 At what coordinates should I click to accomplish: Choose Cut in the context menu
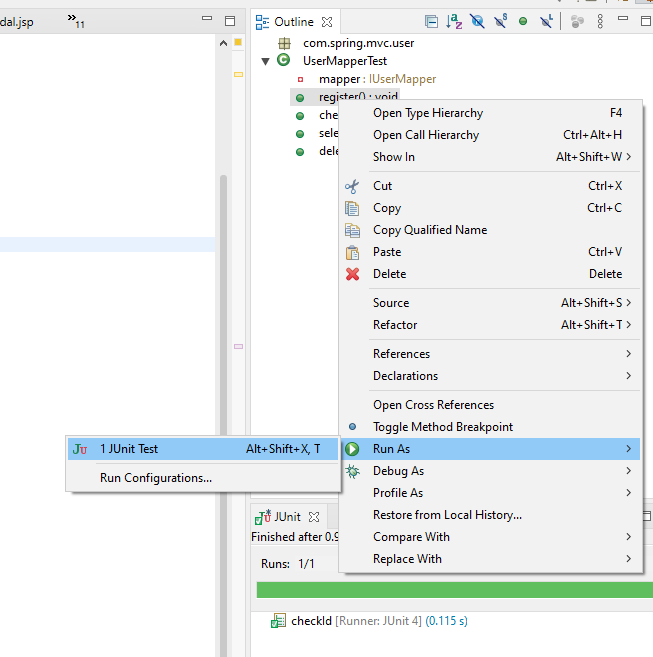coord(490,186)
